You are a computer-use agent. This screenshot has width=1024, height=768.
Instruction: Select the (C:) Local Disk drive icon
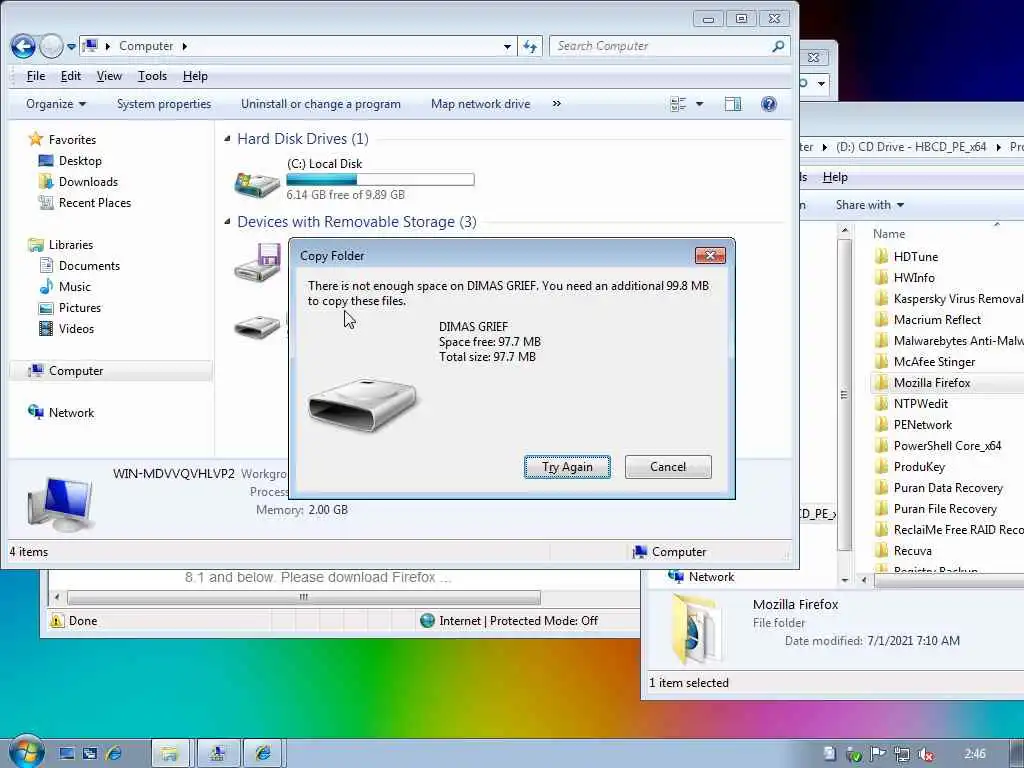(257, 184)
